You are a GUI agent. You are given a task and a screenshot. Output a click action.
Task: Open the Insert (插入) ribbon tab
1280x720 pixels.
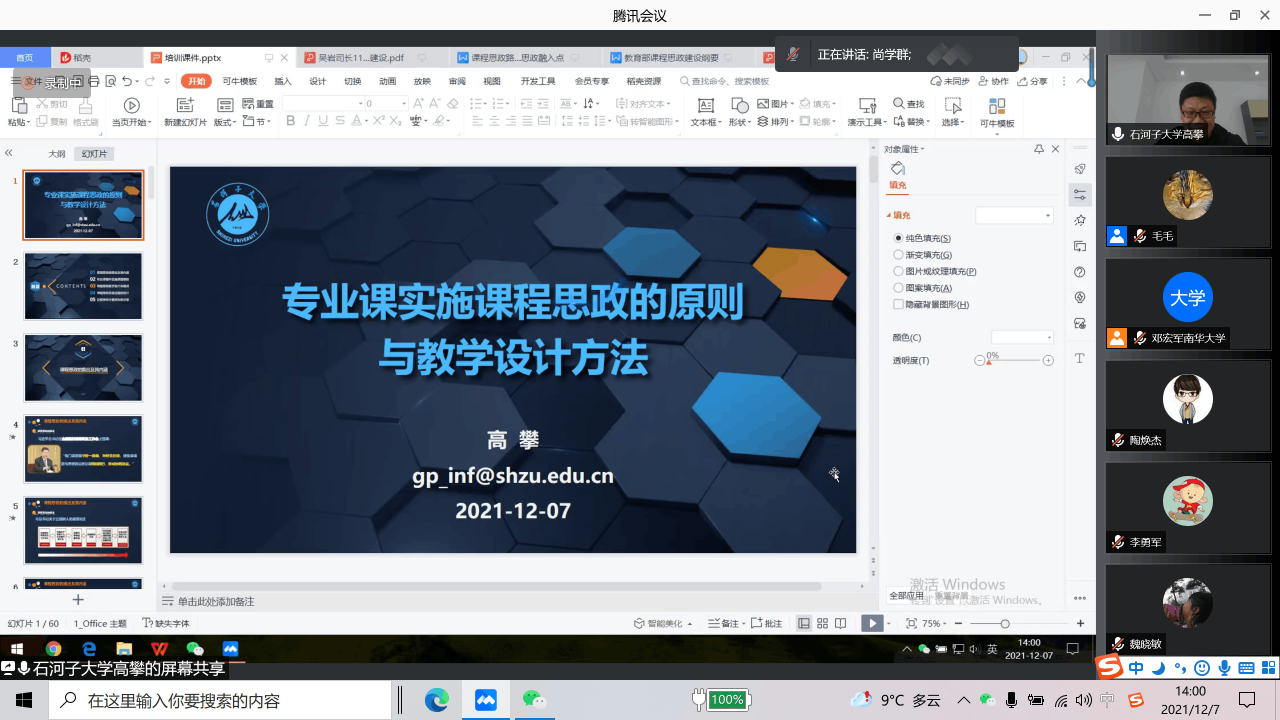pos(283,81)
